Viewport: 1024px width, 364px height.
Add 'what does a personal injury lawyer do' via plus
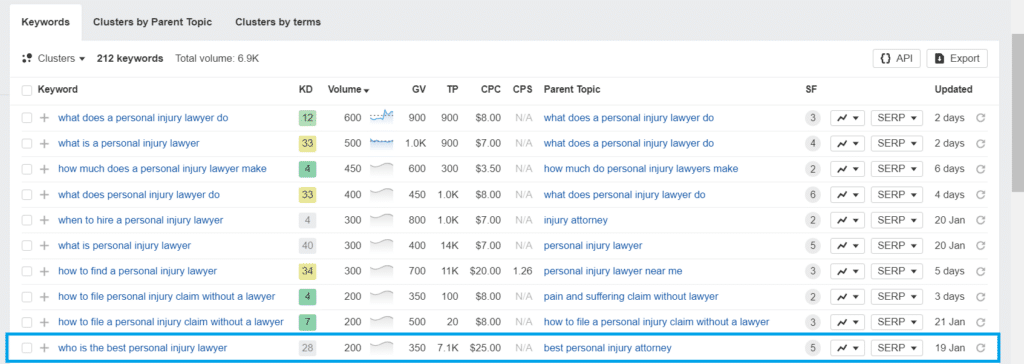44,118
